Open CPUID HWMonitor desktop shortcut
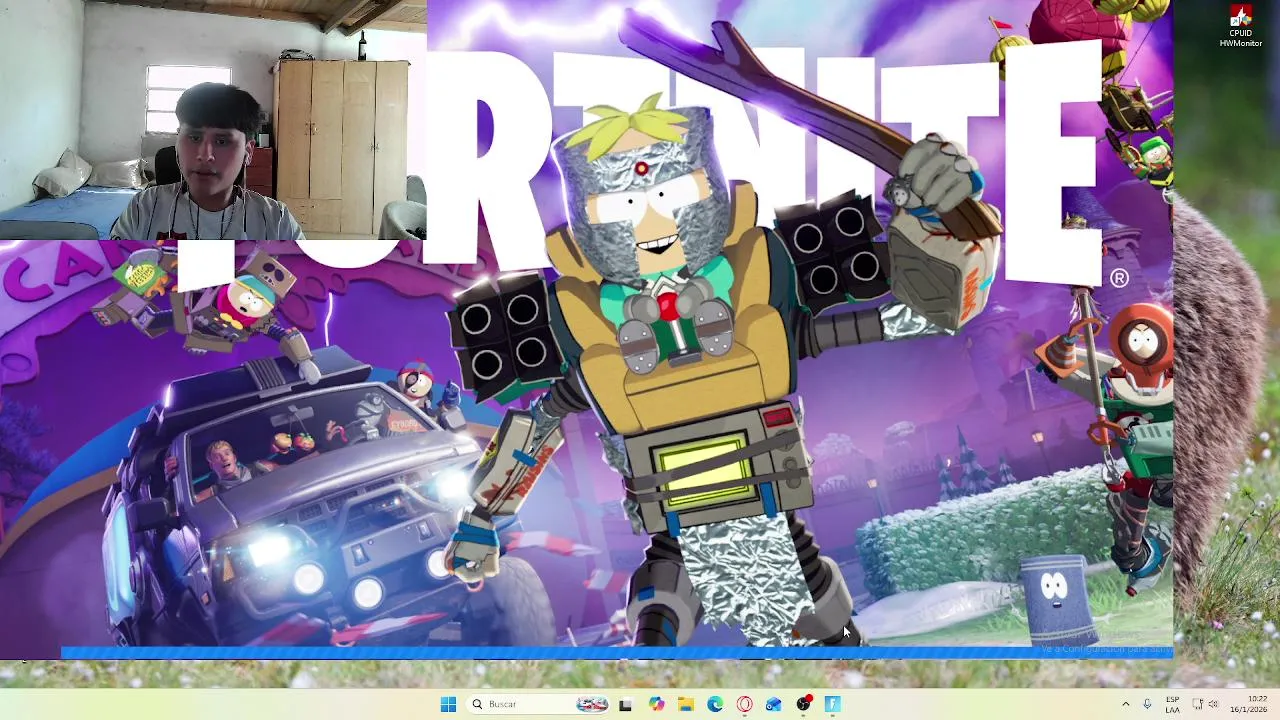The width and height of the screenshot is (1280, 720). coord(1240,26)
